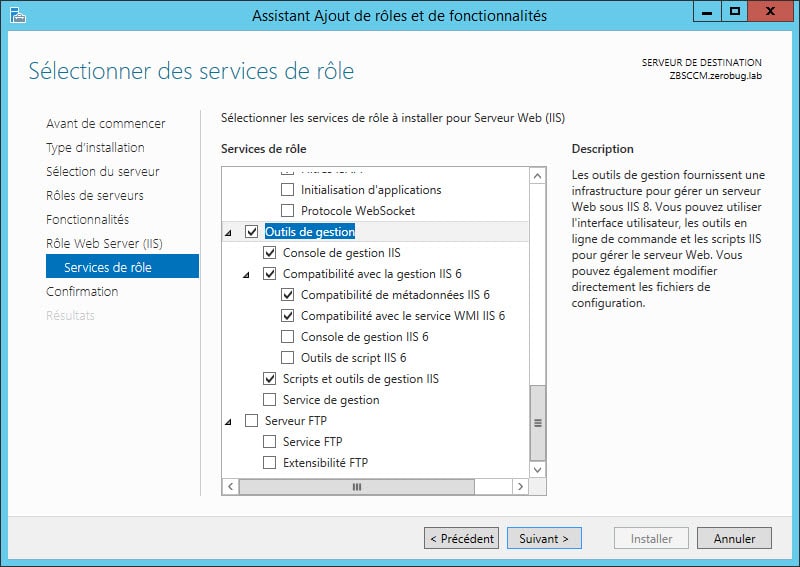Click the horizontal scroll left arrow
800x567 pixels.
(231, 487)
